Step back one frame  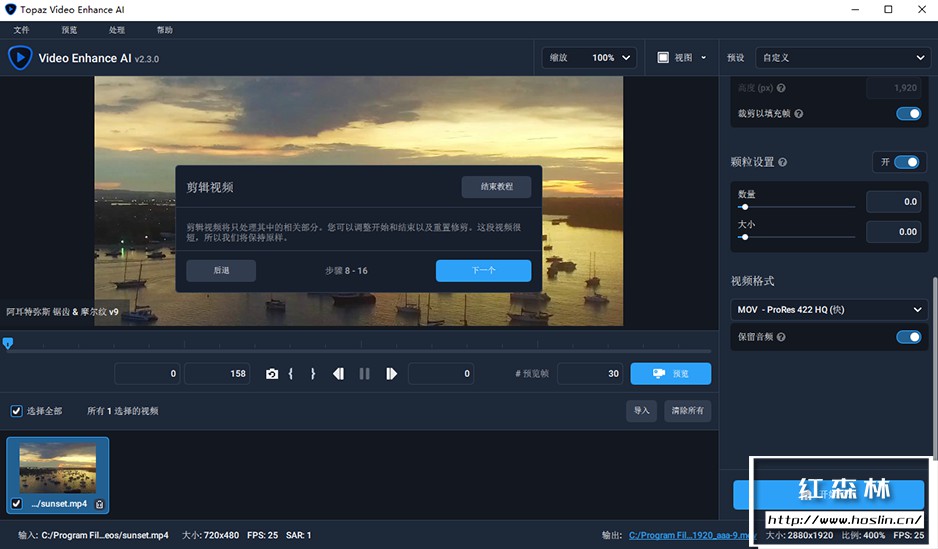point(339,374)
